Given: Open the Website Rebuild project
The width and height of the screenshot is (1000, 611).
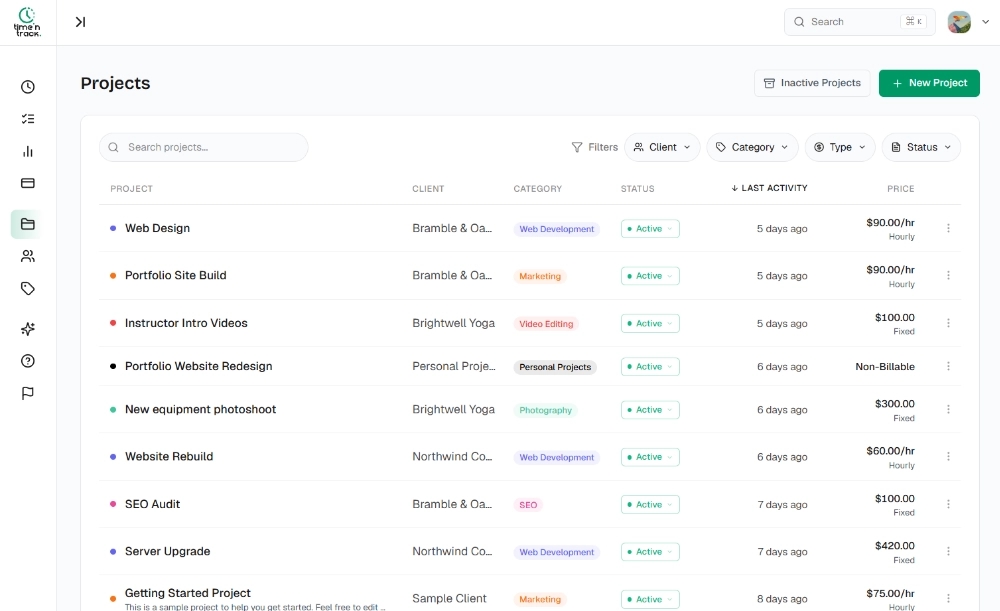Looking at the screenshot, I should pyautogui.click(x=169, y=457).
